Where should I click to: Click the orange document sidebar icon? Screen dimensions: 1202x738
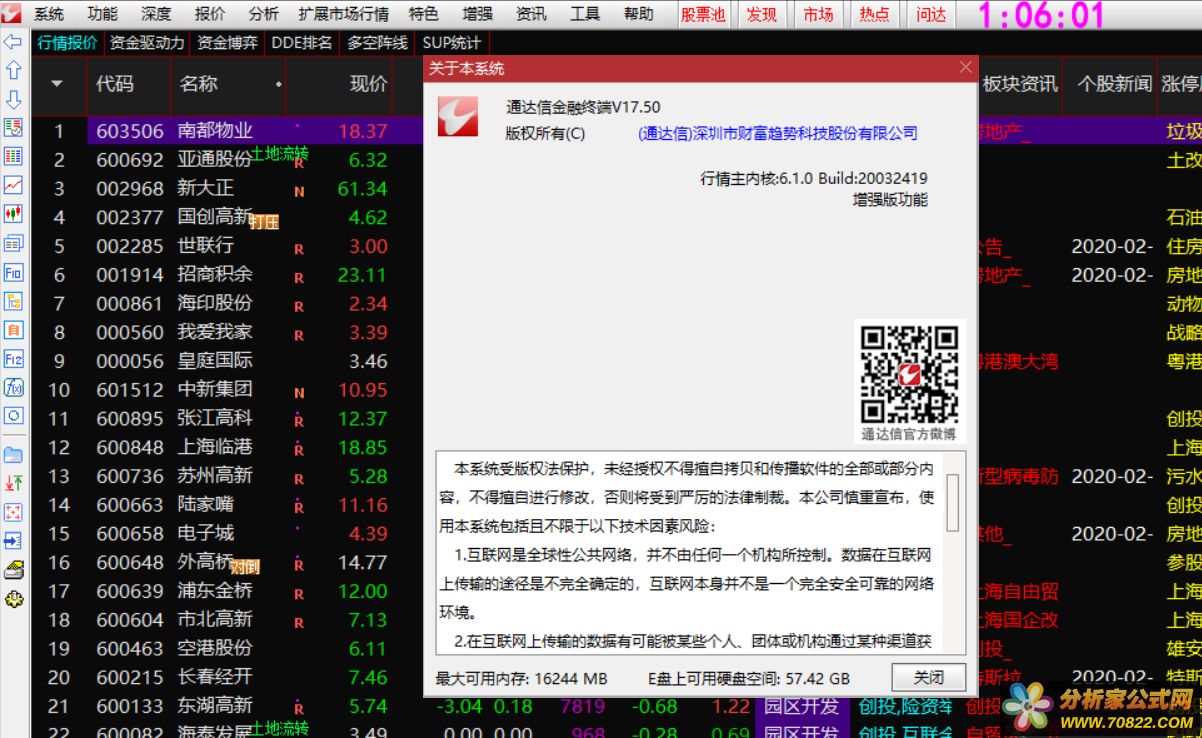point(13,329)
